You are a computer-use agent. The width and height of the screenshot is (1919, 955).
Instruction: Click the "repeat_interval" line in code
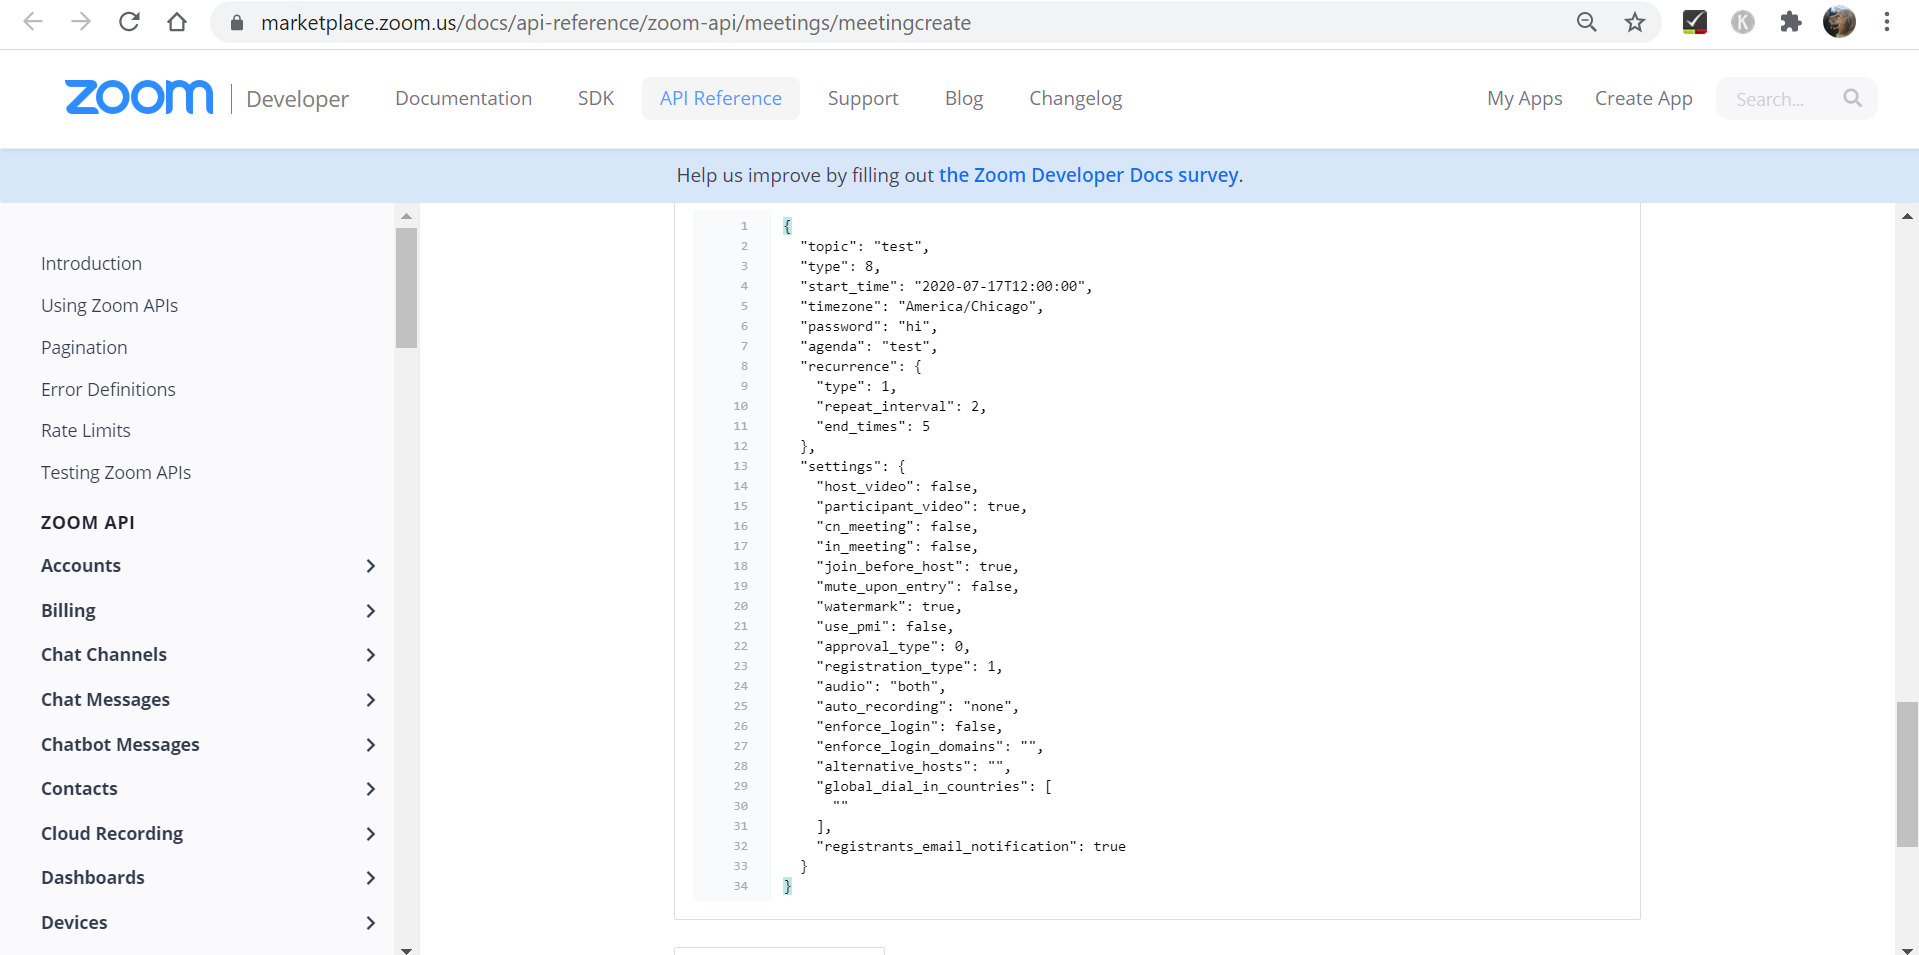[902, 406]
